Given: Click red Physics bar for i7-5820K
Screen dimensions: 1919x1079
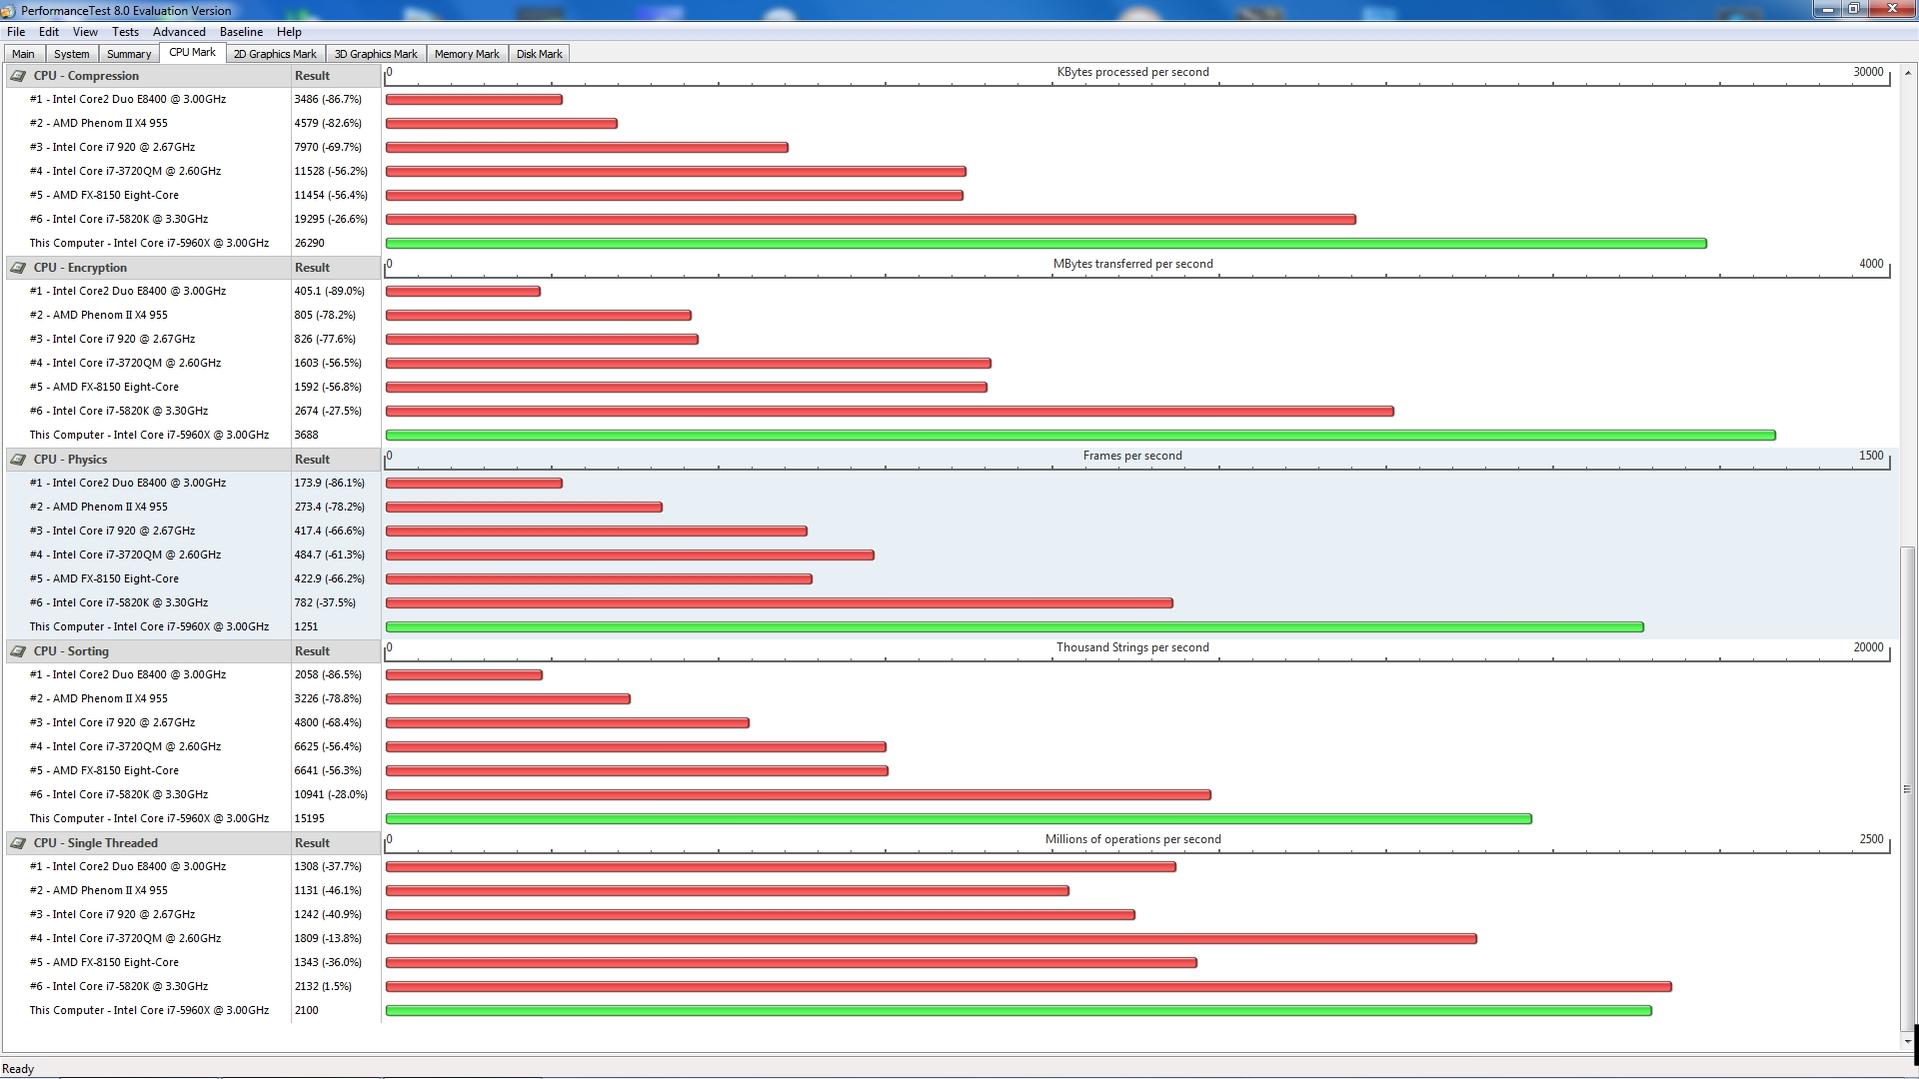Looking at the screenshot, I should tap(779, 603).
